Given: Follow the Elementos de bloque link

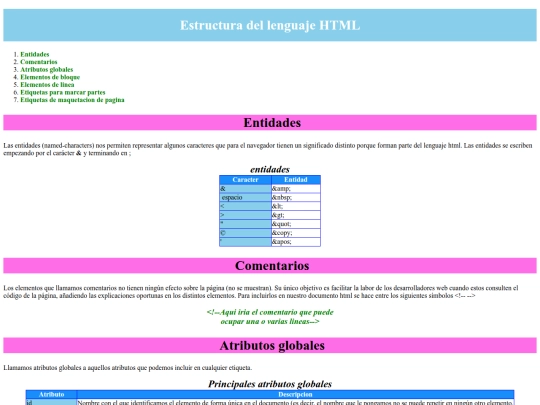Looking at the screenshot, I should [50, 77].
